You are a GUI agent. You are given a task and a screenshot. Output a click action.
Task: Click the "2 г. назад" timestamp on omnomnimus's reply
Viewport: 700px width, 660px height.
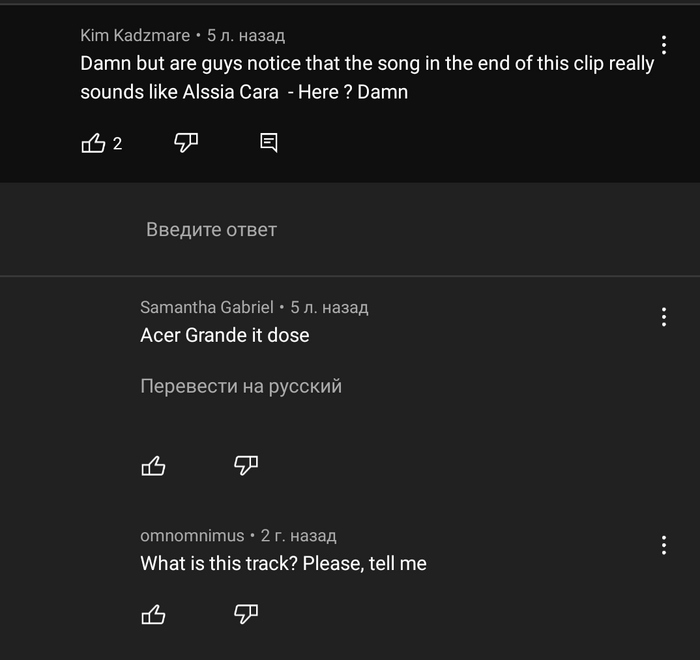(298, 535)
